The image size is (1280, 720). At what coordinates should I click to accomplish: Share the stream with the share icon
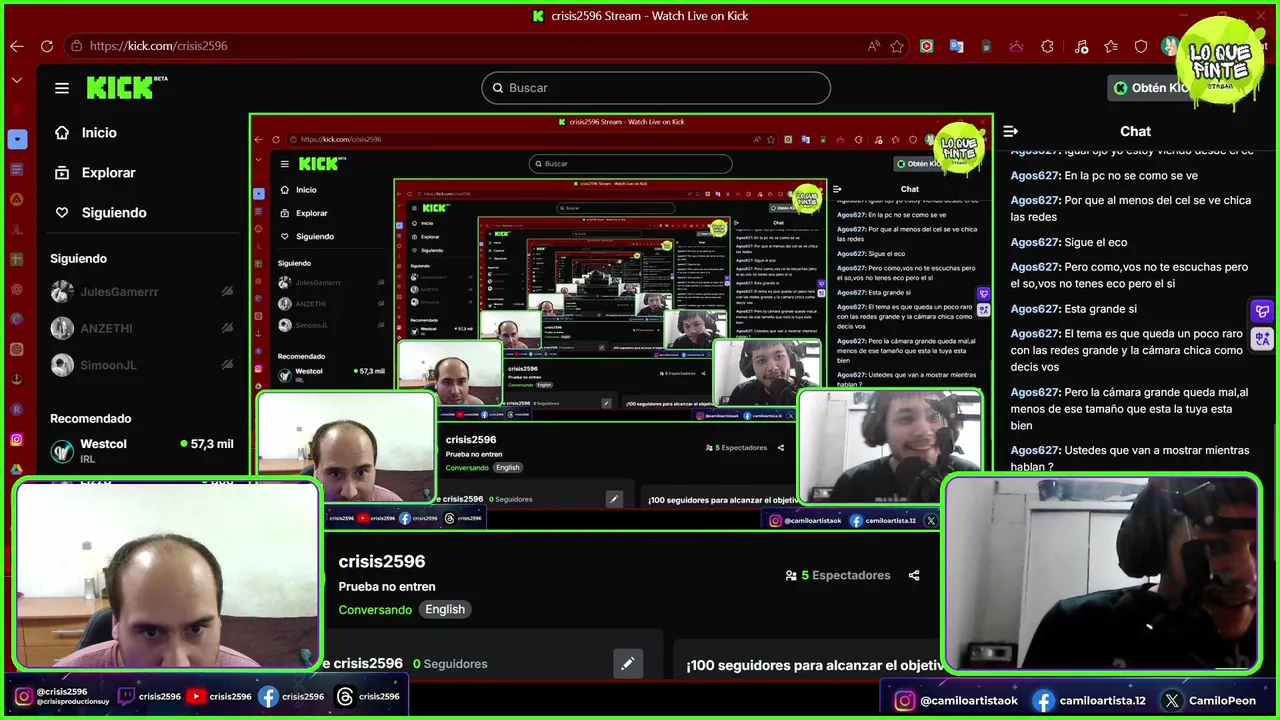coord(914,575)
